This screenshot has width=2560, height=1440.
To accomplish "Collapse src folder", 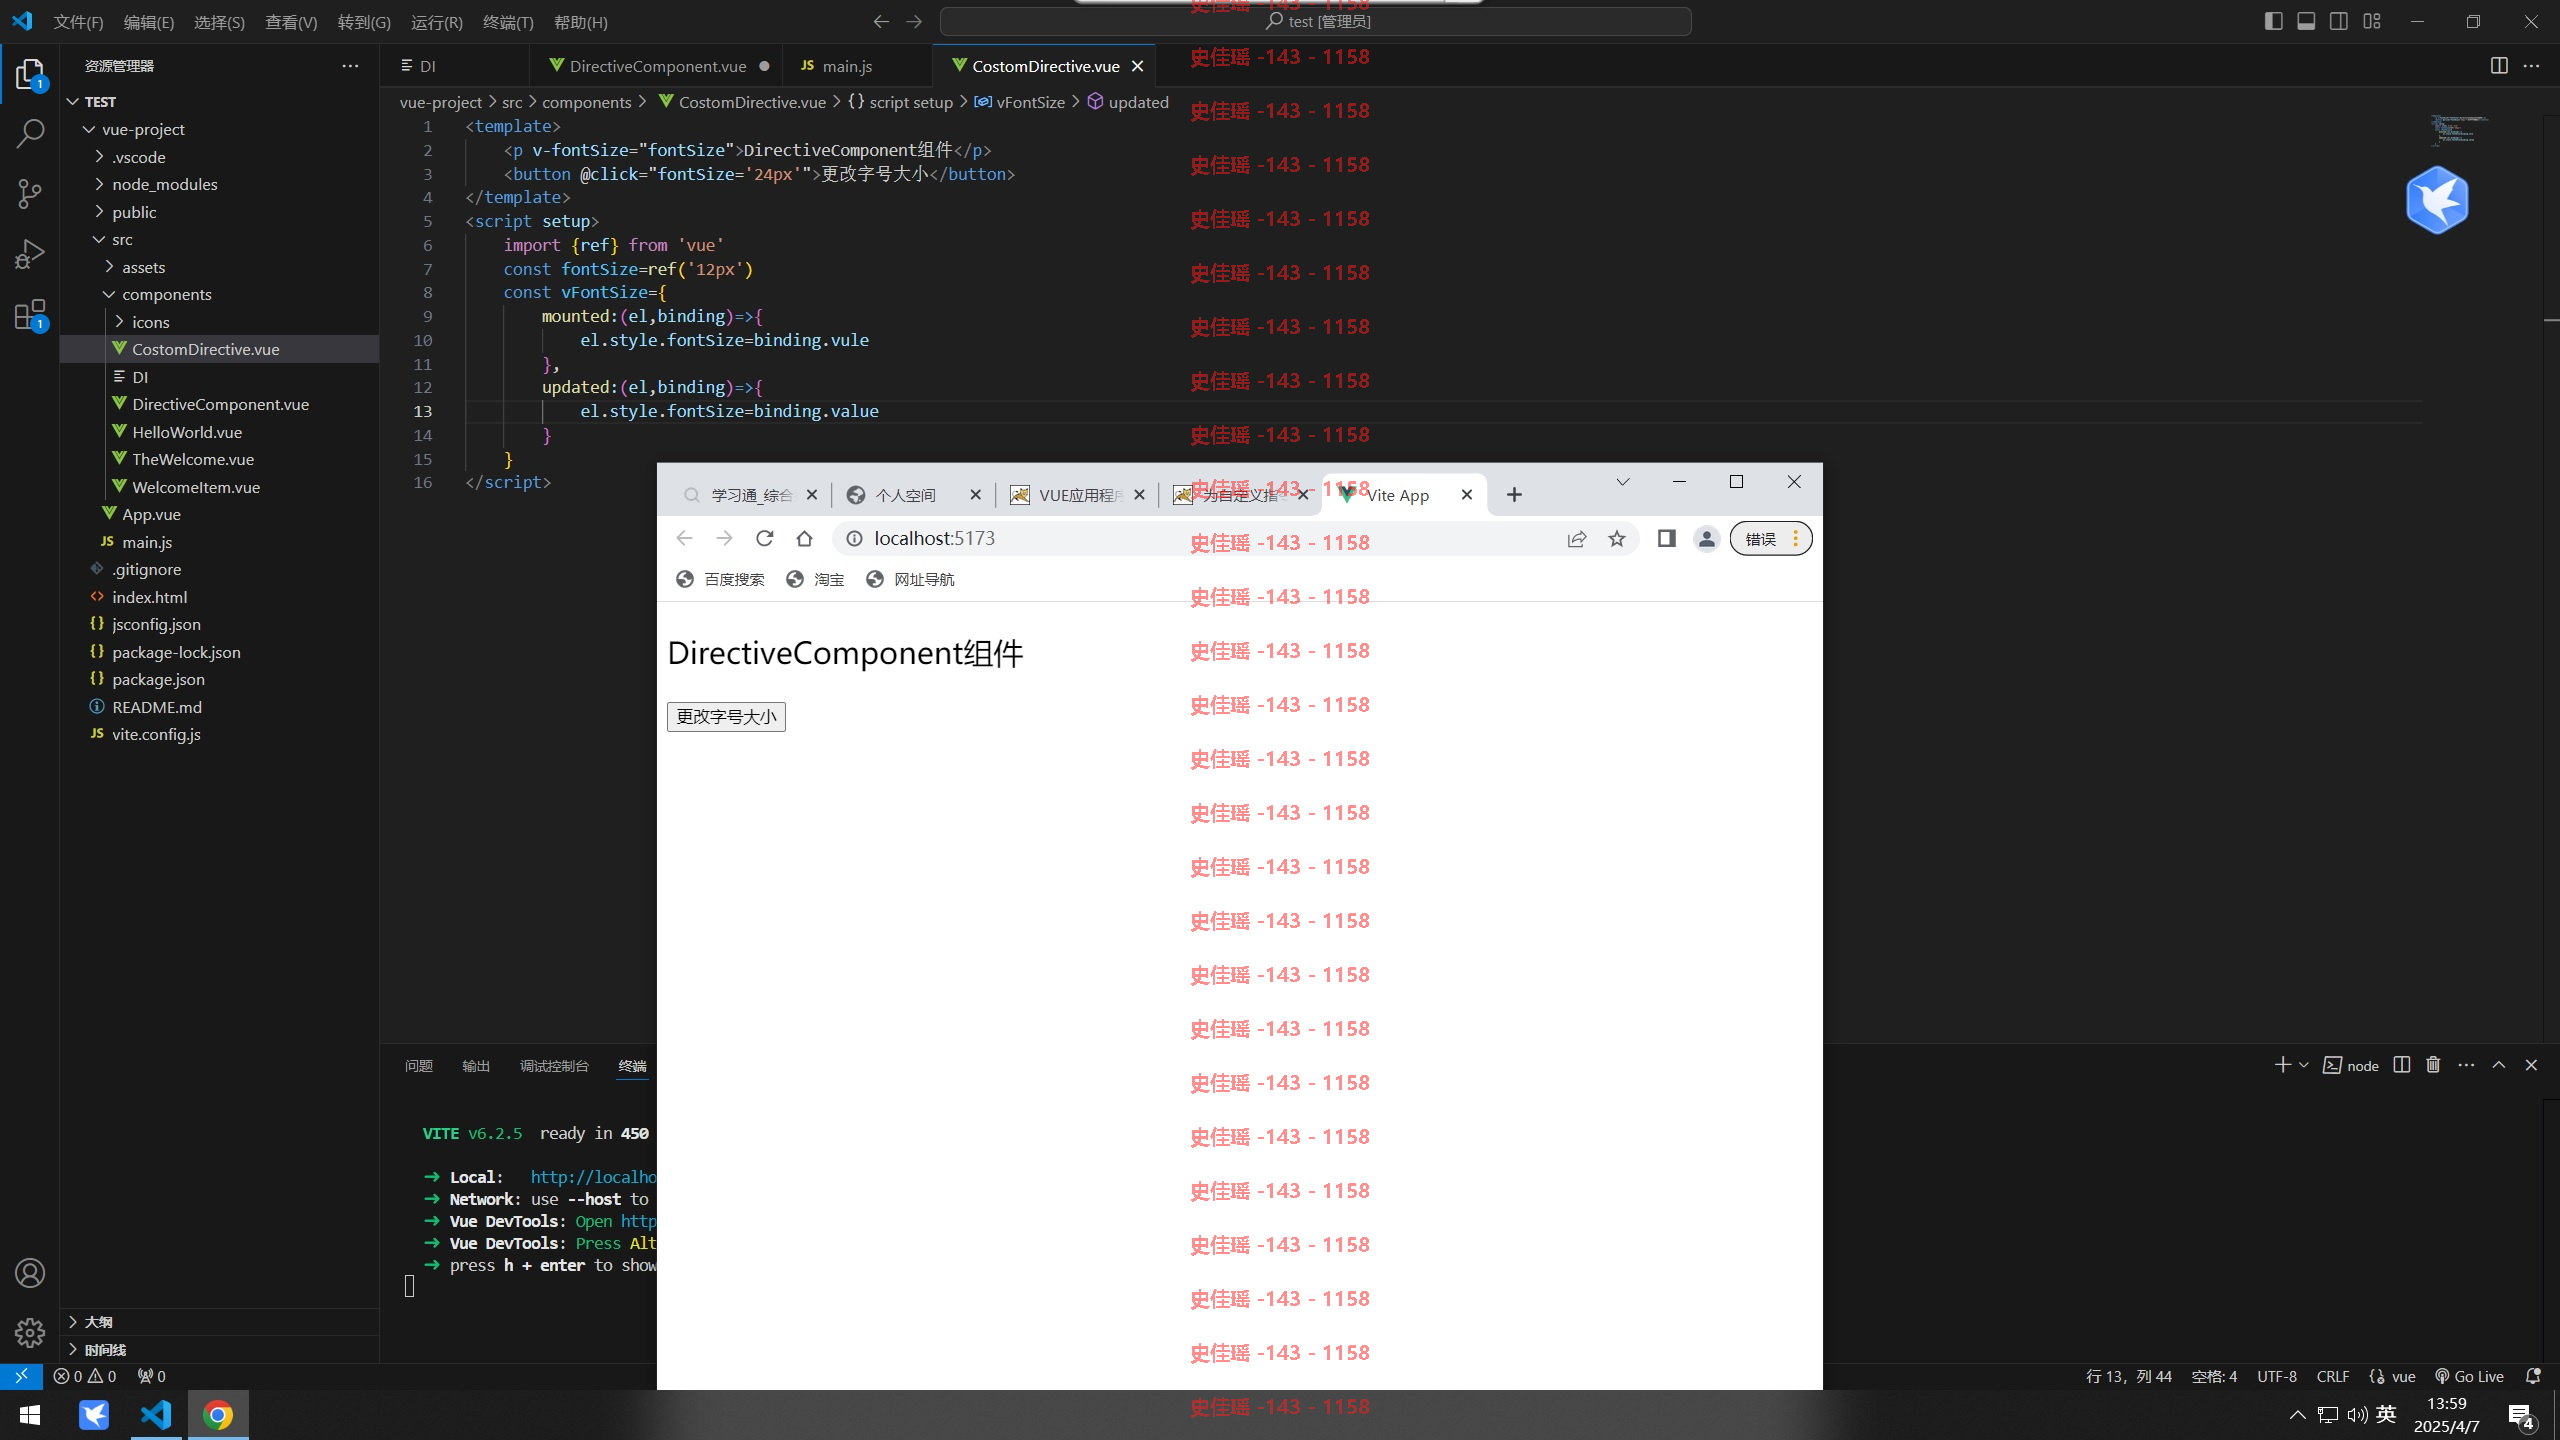I will (99, 239).
